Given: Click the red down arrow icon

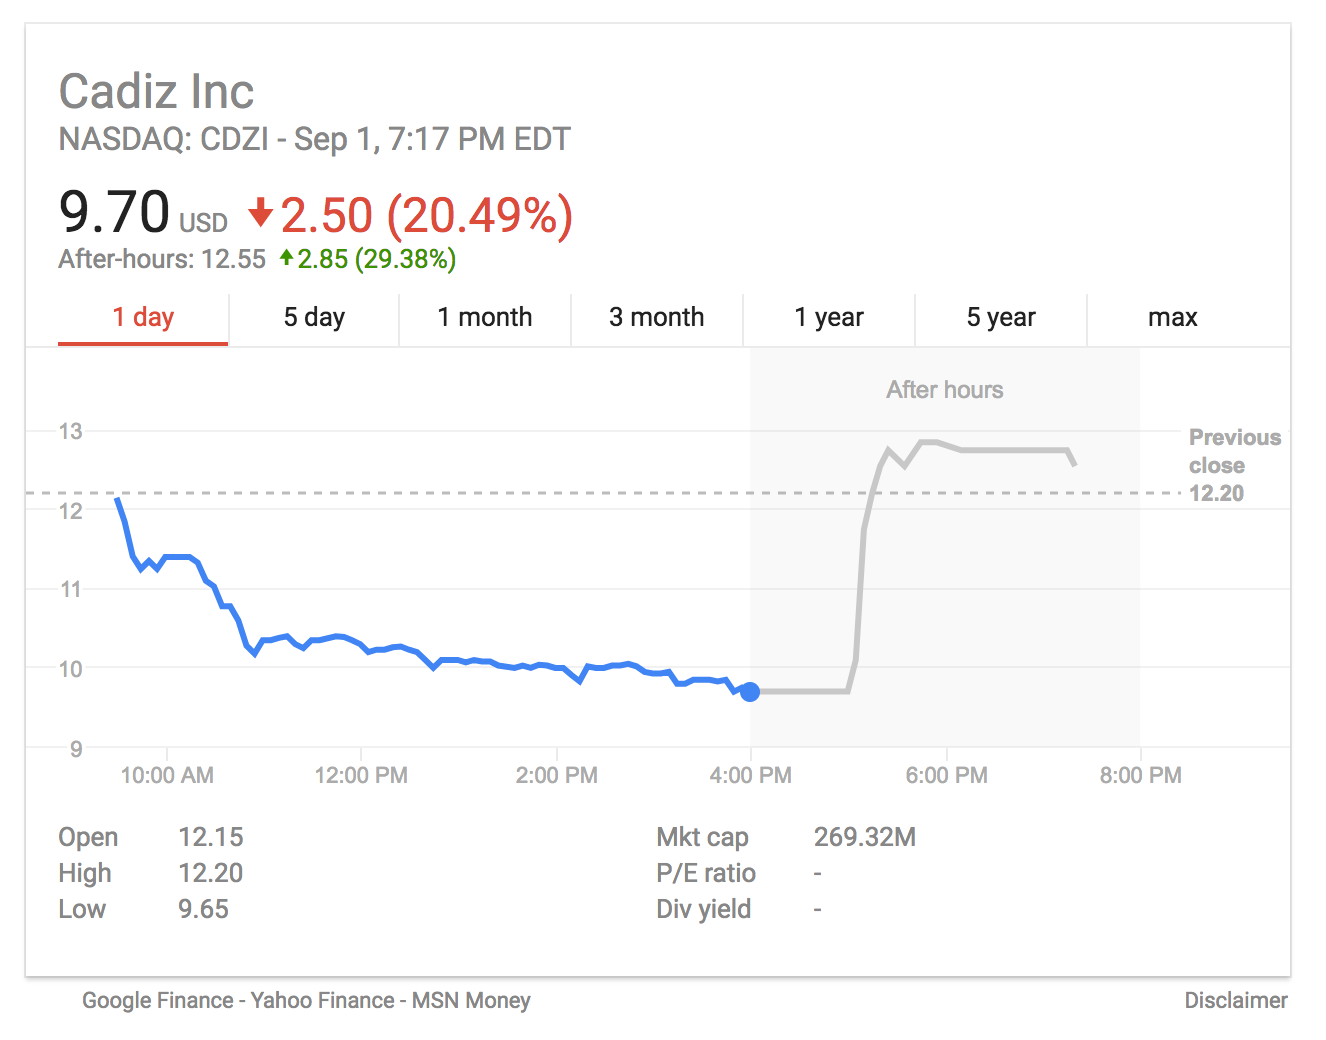Looking at the screenshot, I should (261, 212).
